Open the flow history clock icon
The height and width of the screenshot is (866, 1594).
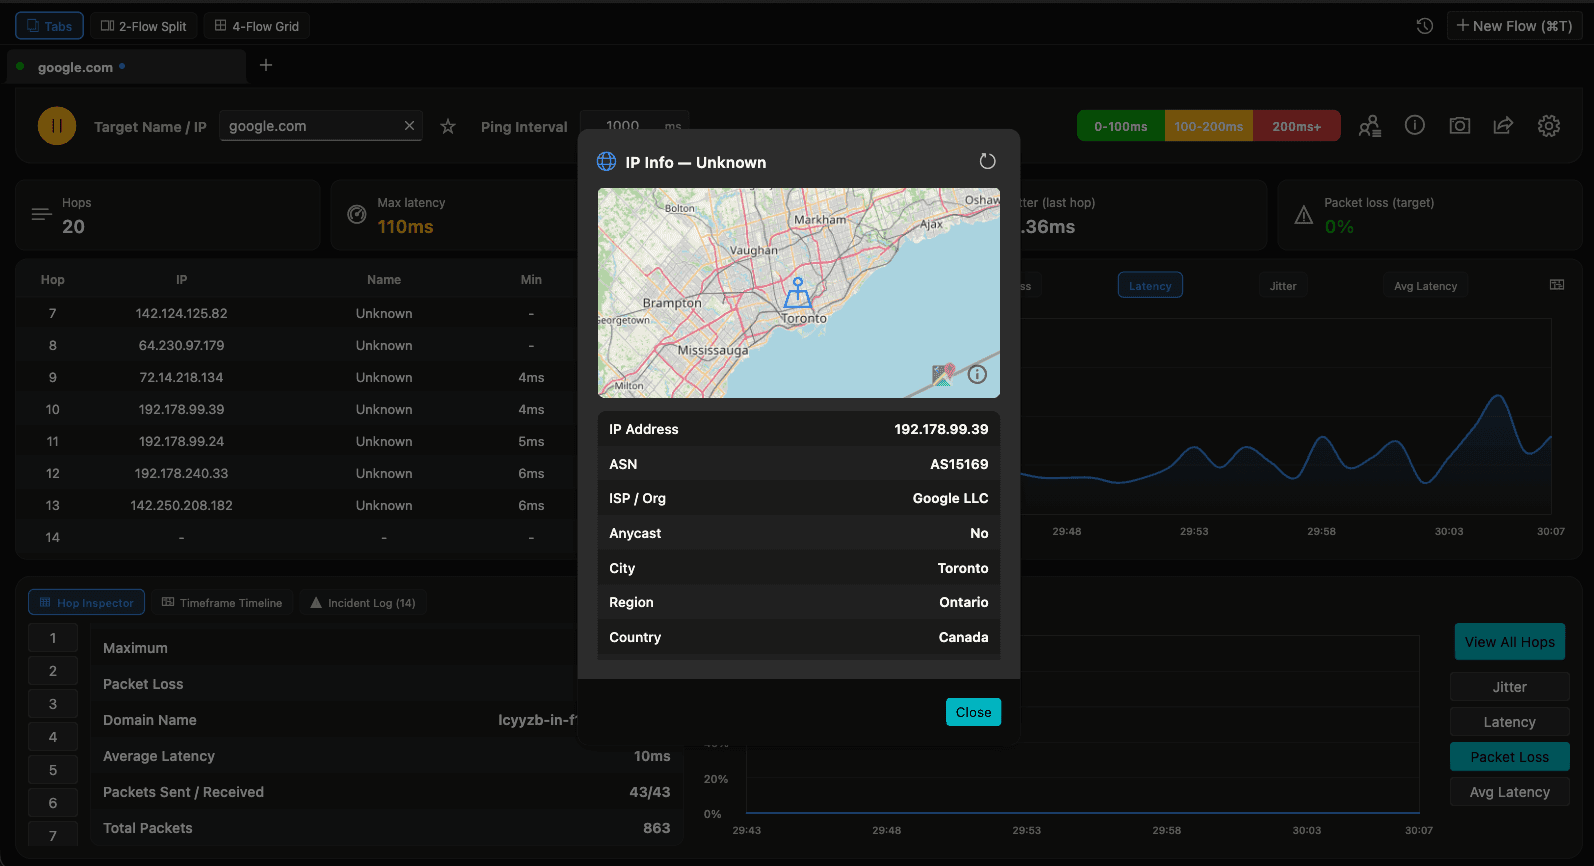click(x=1425, y=26)
